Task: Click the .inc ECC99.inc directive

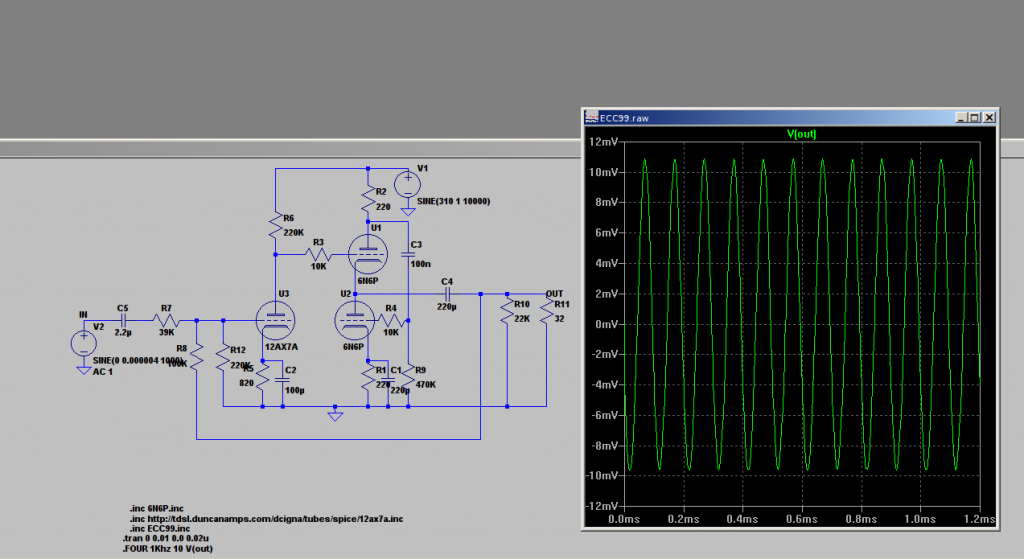Action: 159,528
